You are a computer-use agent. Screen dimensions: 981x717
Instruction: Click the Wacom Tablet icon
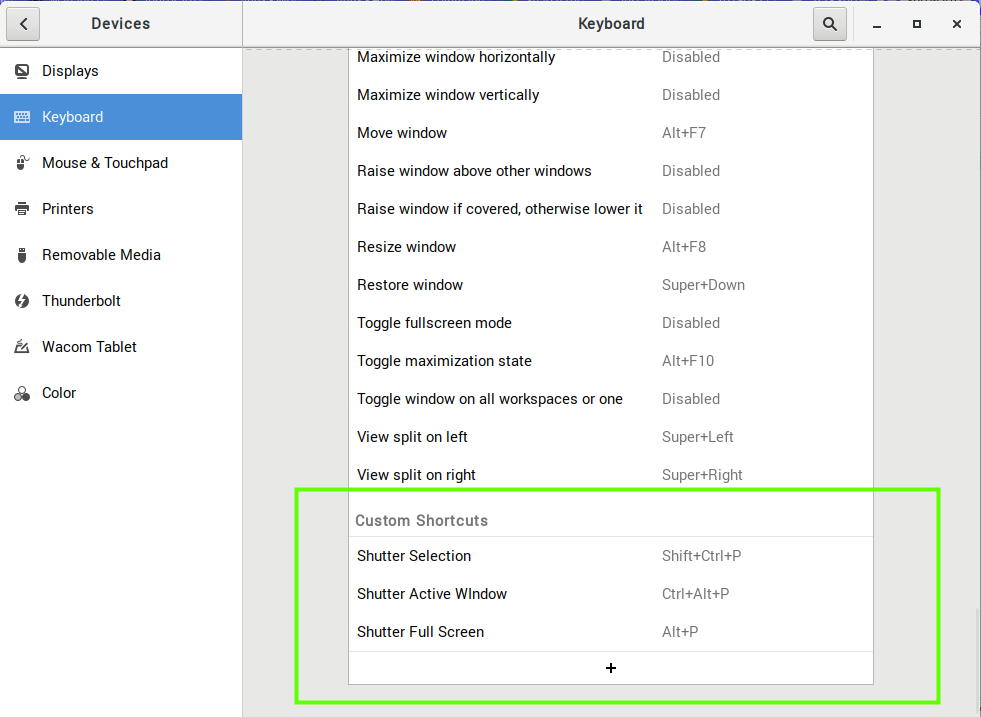click(22, 347)
